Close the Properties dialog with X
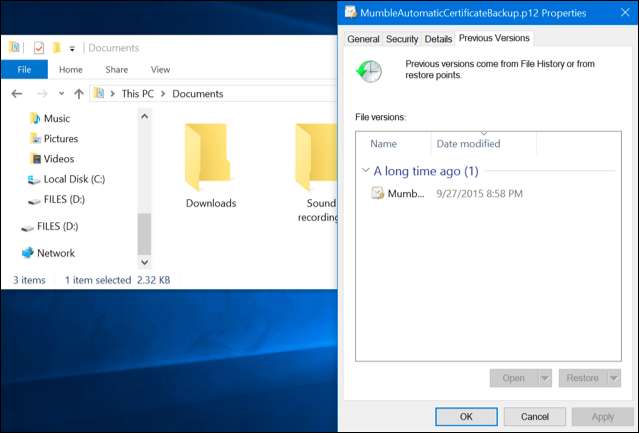The height and width of the screenshot is (433, 639). point(625,12)
